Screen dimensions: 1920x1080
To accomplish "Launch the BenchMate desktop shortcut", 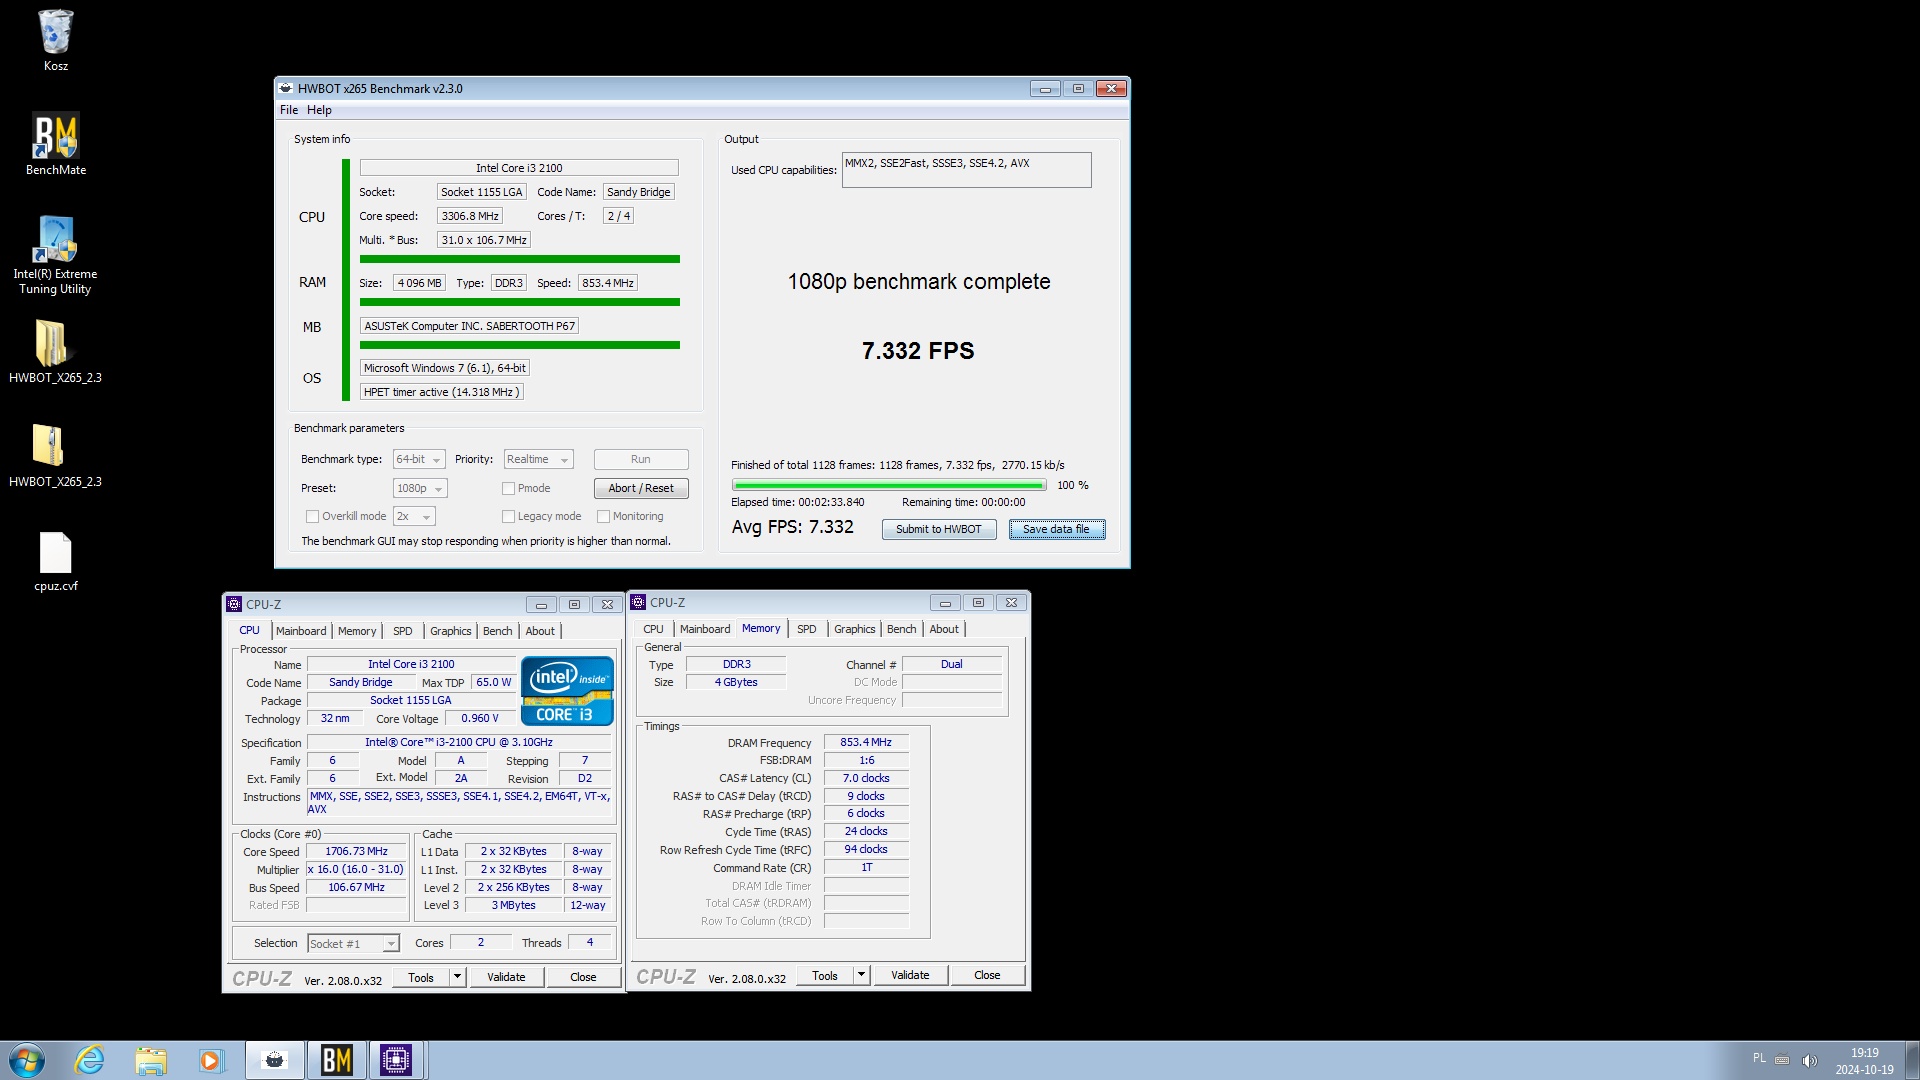I will pos(55,143).
